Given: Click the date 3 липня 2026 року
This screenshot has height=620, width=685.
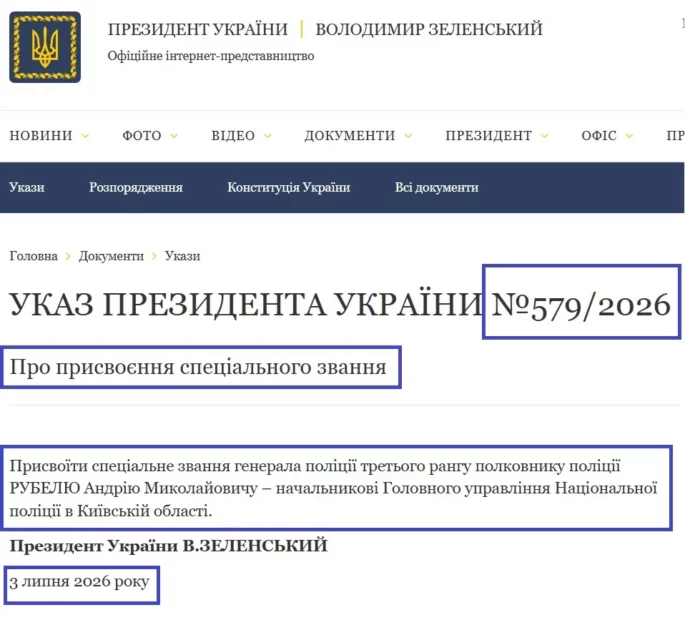Looking at the screenshot, I should coord(80,582).
